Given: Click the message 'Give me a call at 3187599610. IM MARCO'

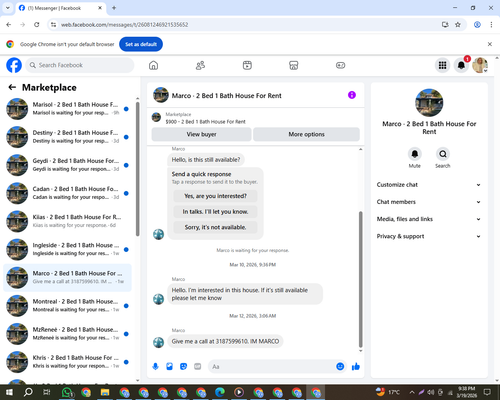Looking at the screenshot, I should pyautogui.click(x=225, y=341).
